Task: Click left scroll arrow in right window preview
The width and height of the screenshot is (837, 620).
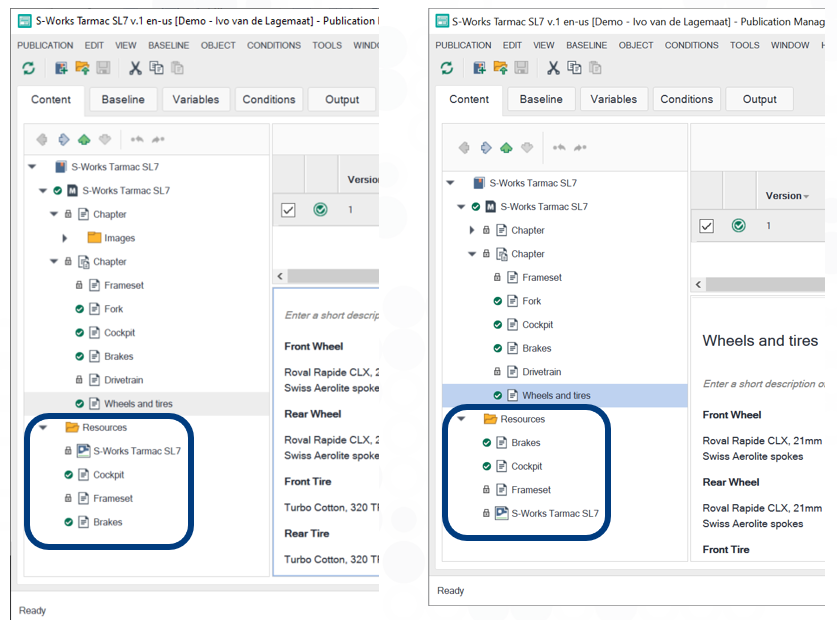Action: point(698,285)
